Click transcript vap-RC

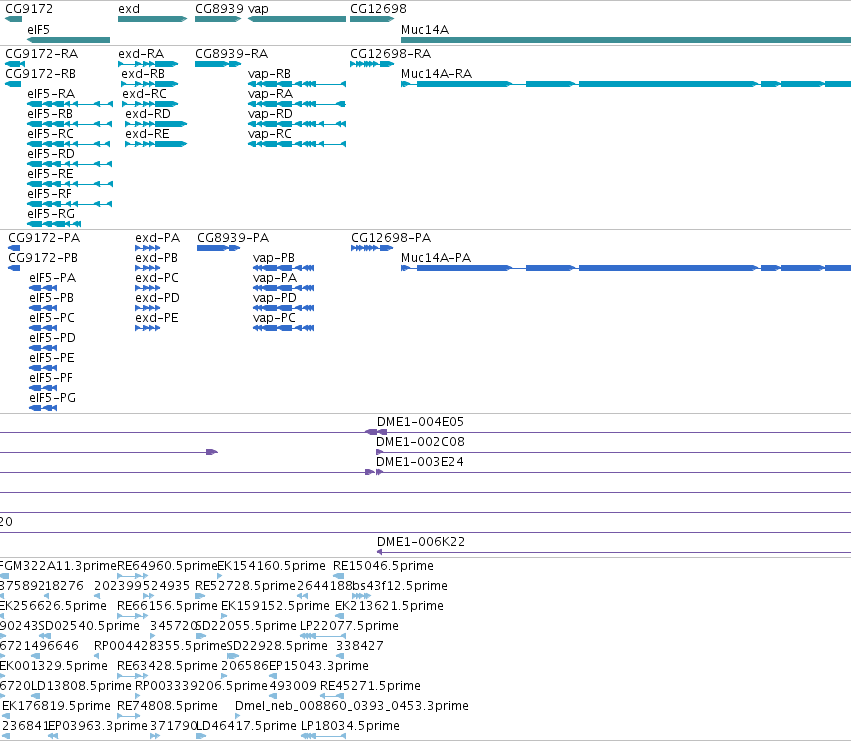(x=297, y=144)
